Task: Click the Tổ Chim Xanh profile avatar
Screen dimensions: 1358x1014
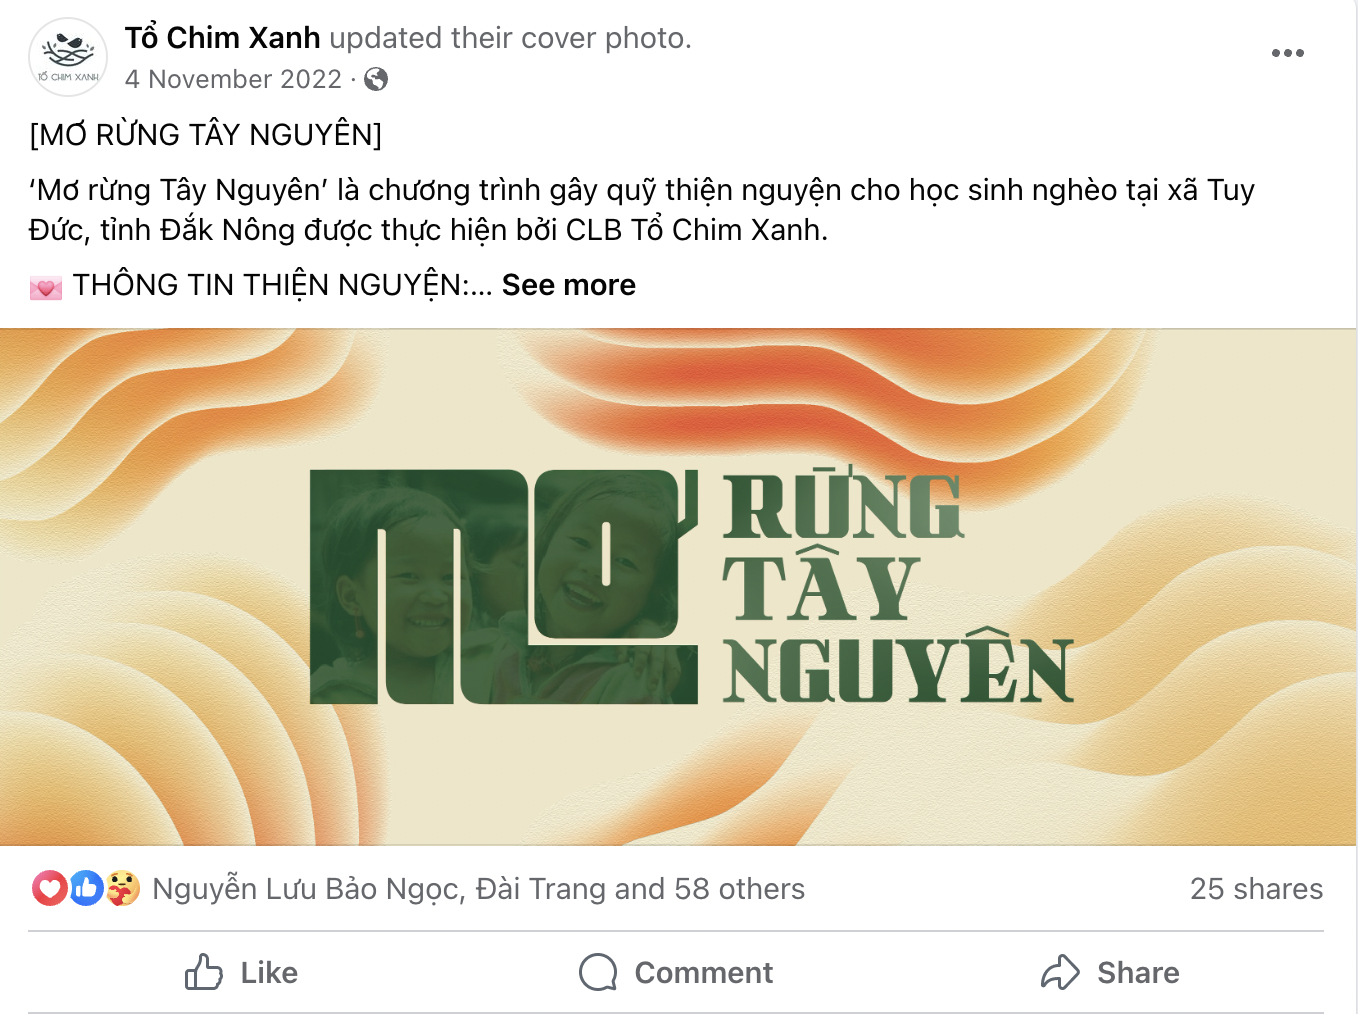Action: pos(68,57)
